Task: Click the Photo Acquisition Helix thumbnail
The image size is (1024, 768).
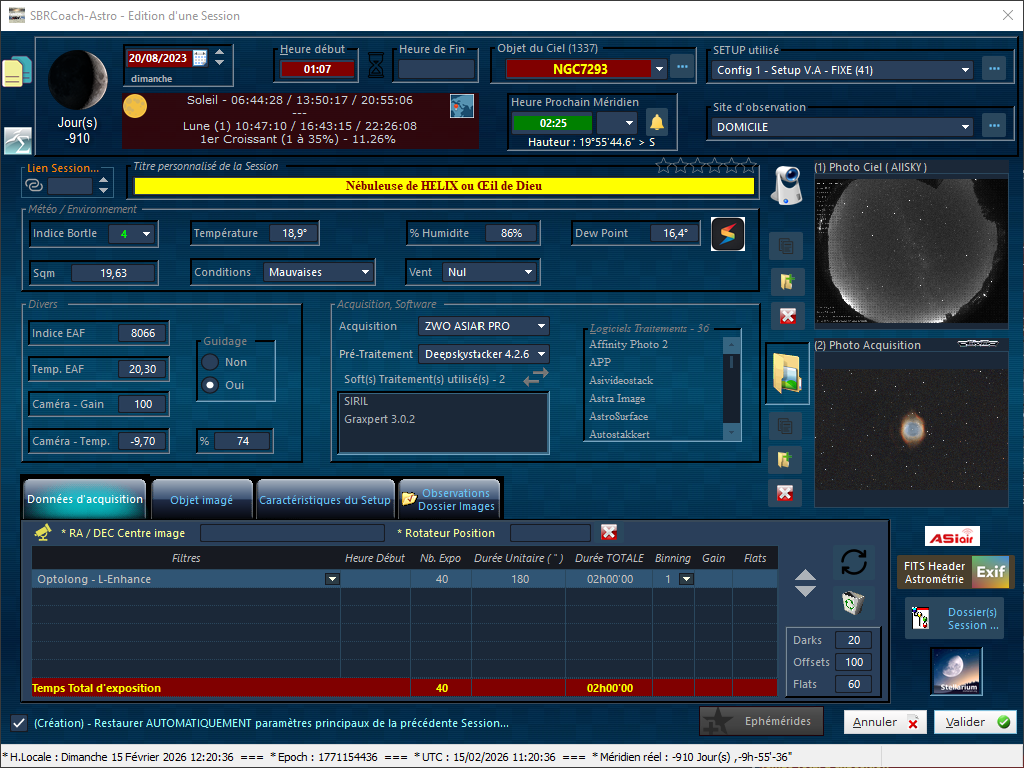Action: tap(911, 429)
